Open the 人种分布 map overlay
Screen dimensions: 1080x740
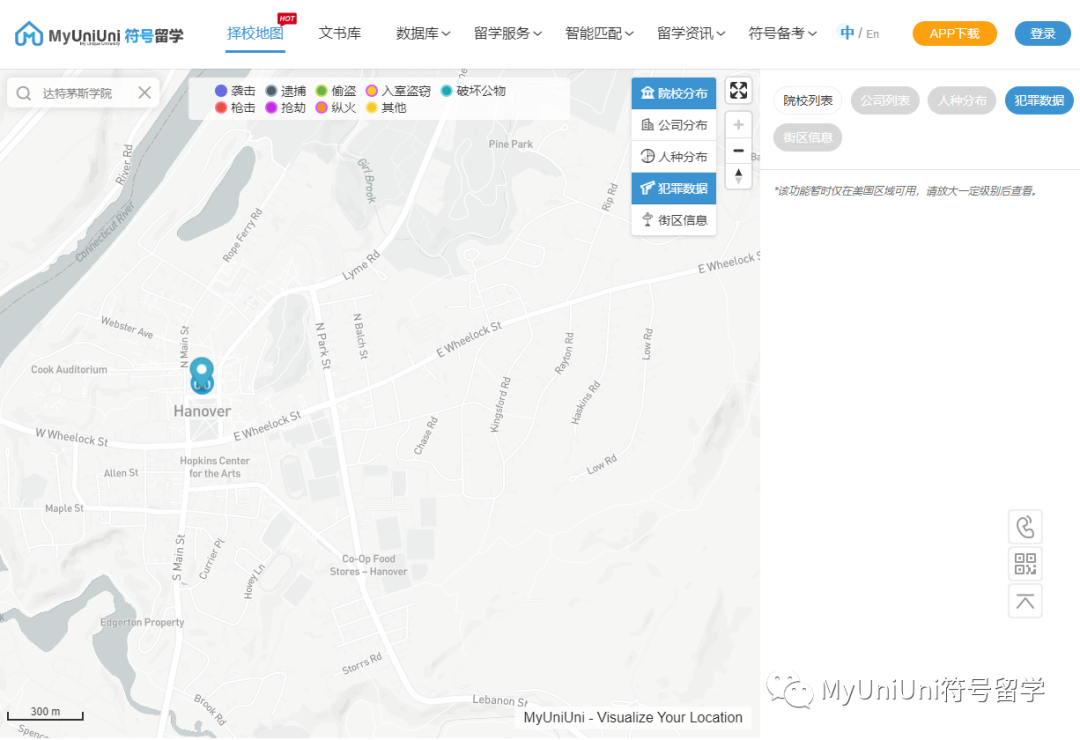point(673,156)
